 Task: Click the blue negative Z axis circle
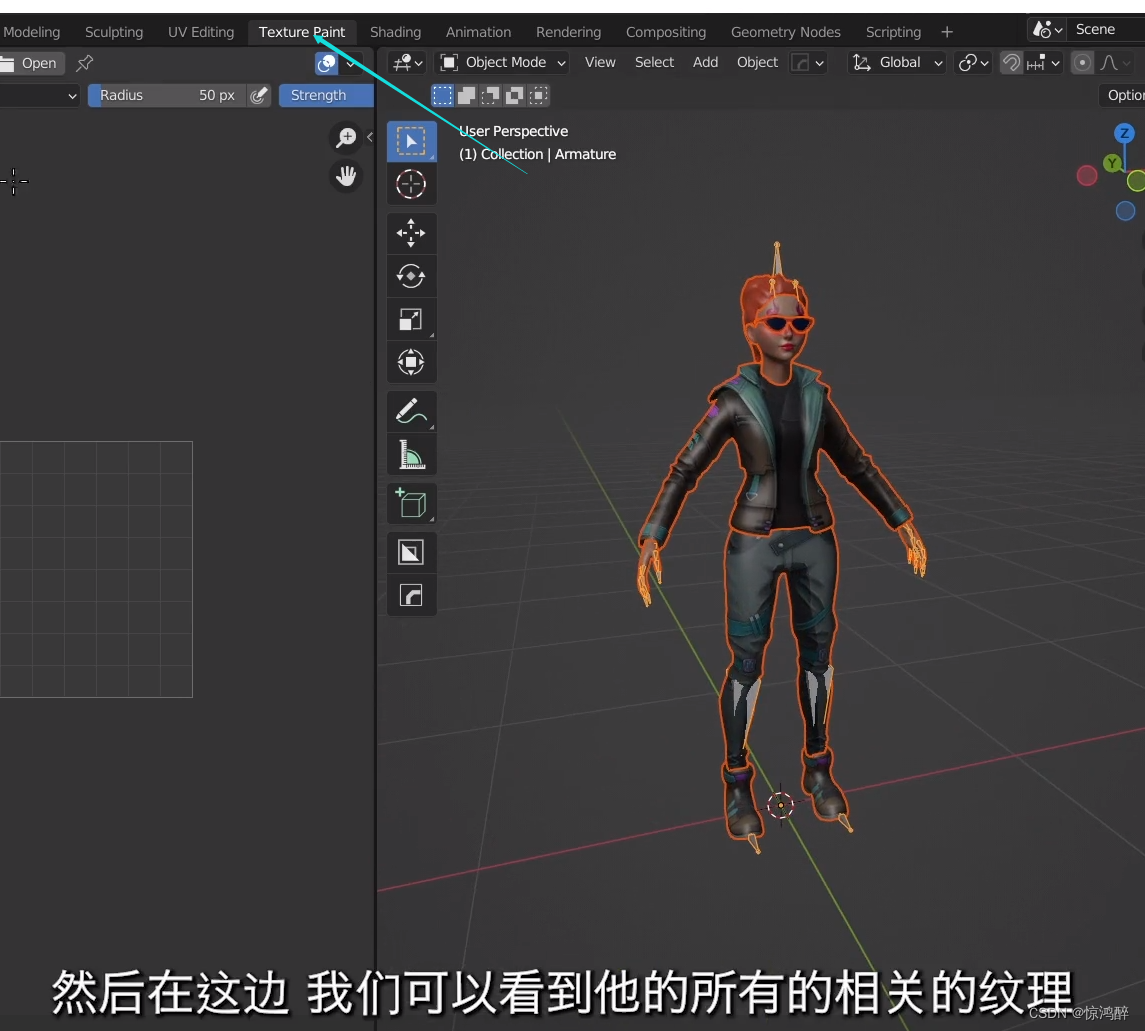(1125, 211)
